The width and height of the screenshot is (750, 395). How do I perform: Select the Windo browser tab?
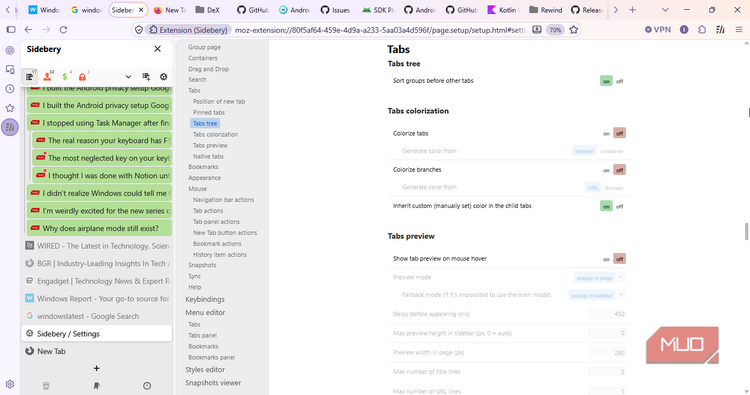44,10
